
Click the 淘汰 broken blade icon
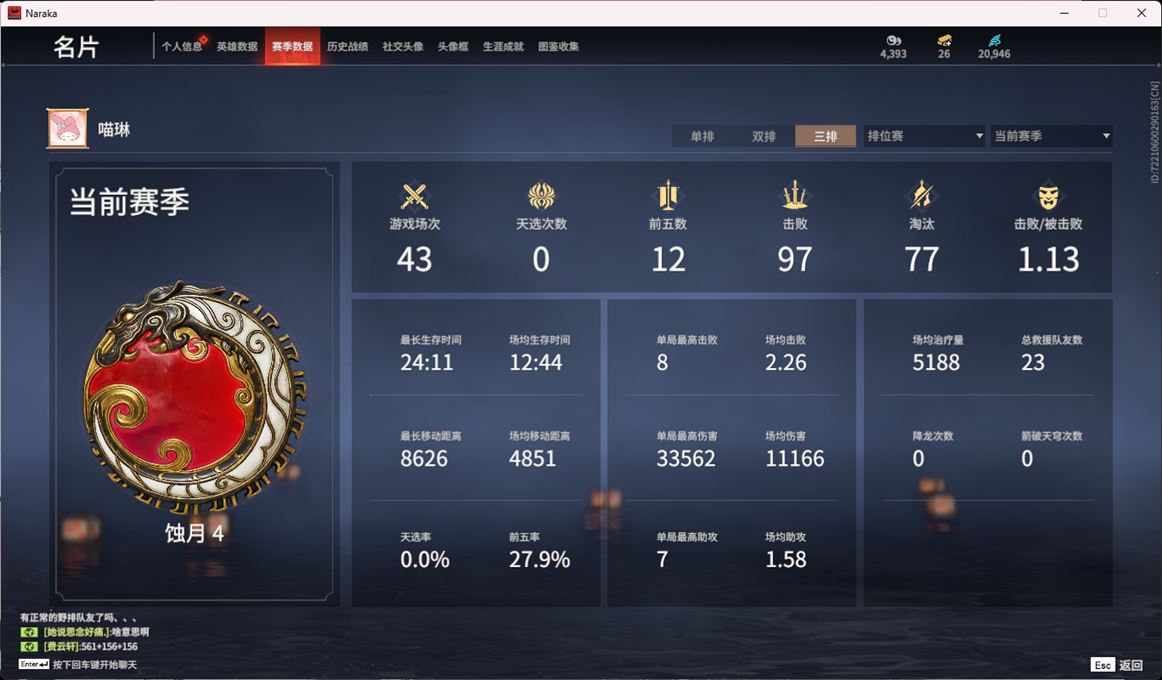tap(921, 196)
